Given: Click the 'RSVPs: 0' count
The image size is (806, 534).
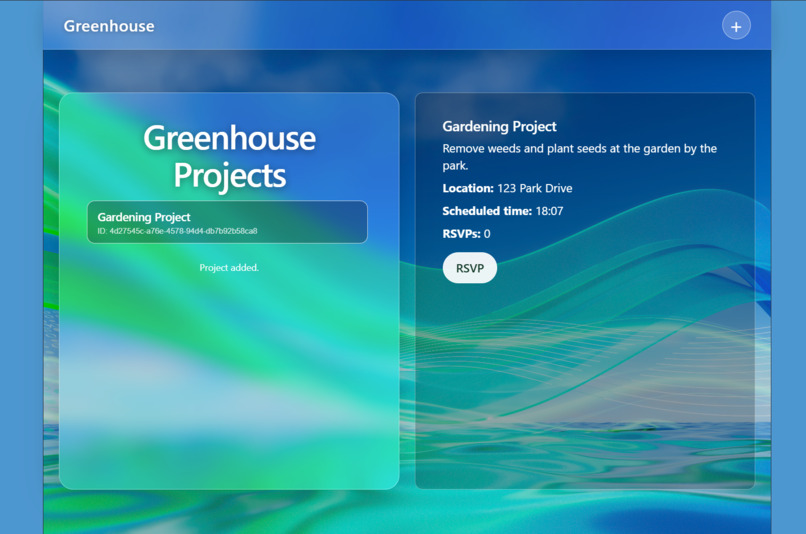Looking at the screenshot, I should click(x=466, y=234).
